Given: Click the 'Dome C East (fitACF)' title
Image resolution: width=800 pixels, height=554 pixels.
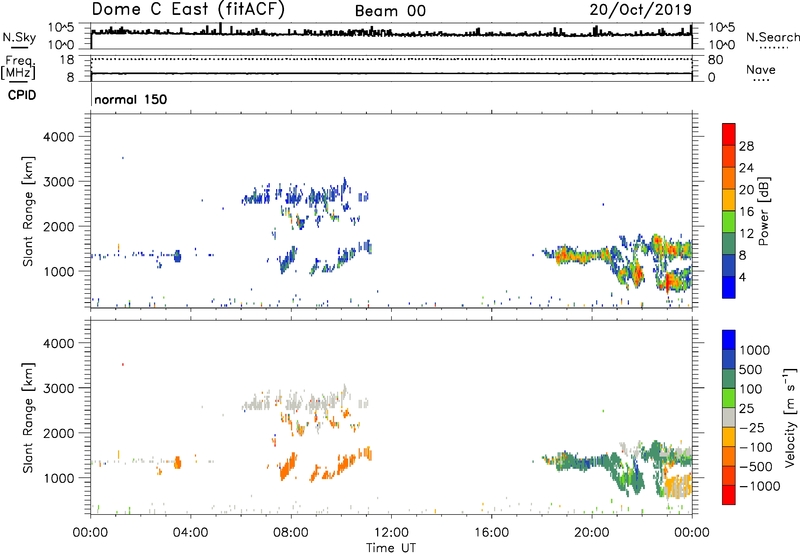Looking at the screenshot, I should tap(188, 9).
